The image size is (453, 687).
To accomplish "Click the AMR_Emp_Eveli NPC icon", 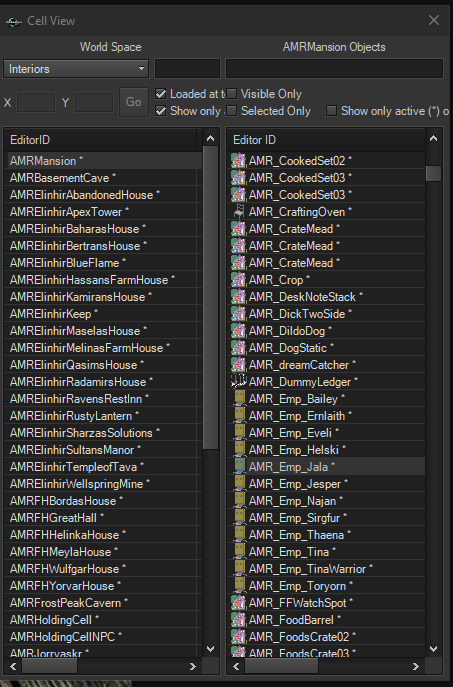I will [x=239, y=433].
